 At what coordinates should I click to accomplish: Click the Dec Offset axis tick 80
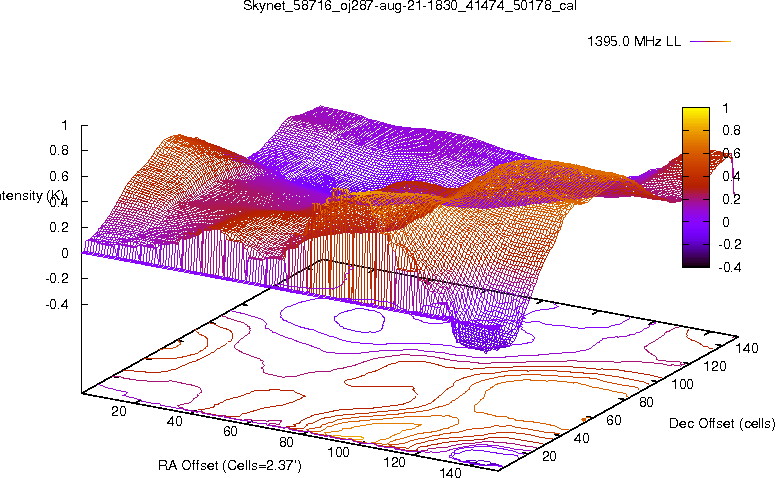pos(646,402)
